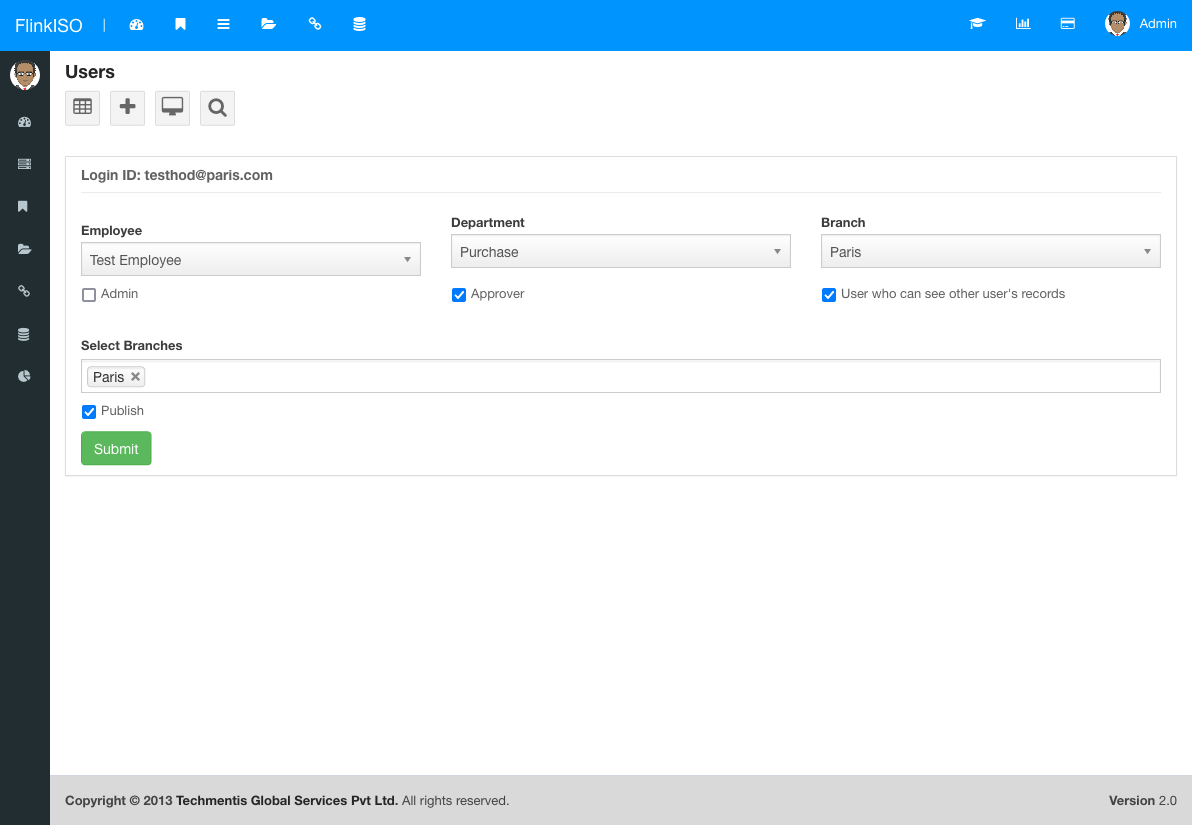Add a new user with plus button
Screen dimensions: 1192x825
128,108
